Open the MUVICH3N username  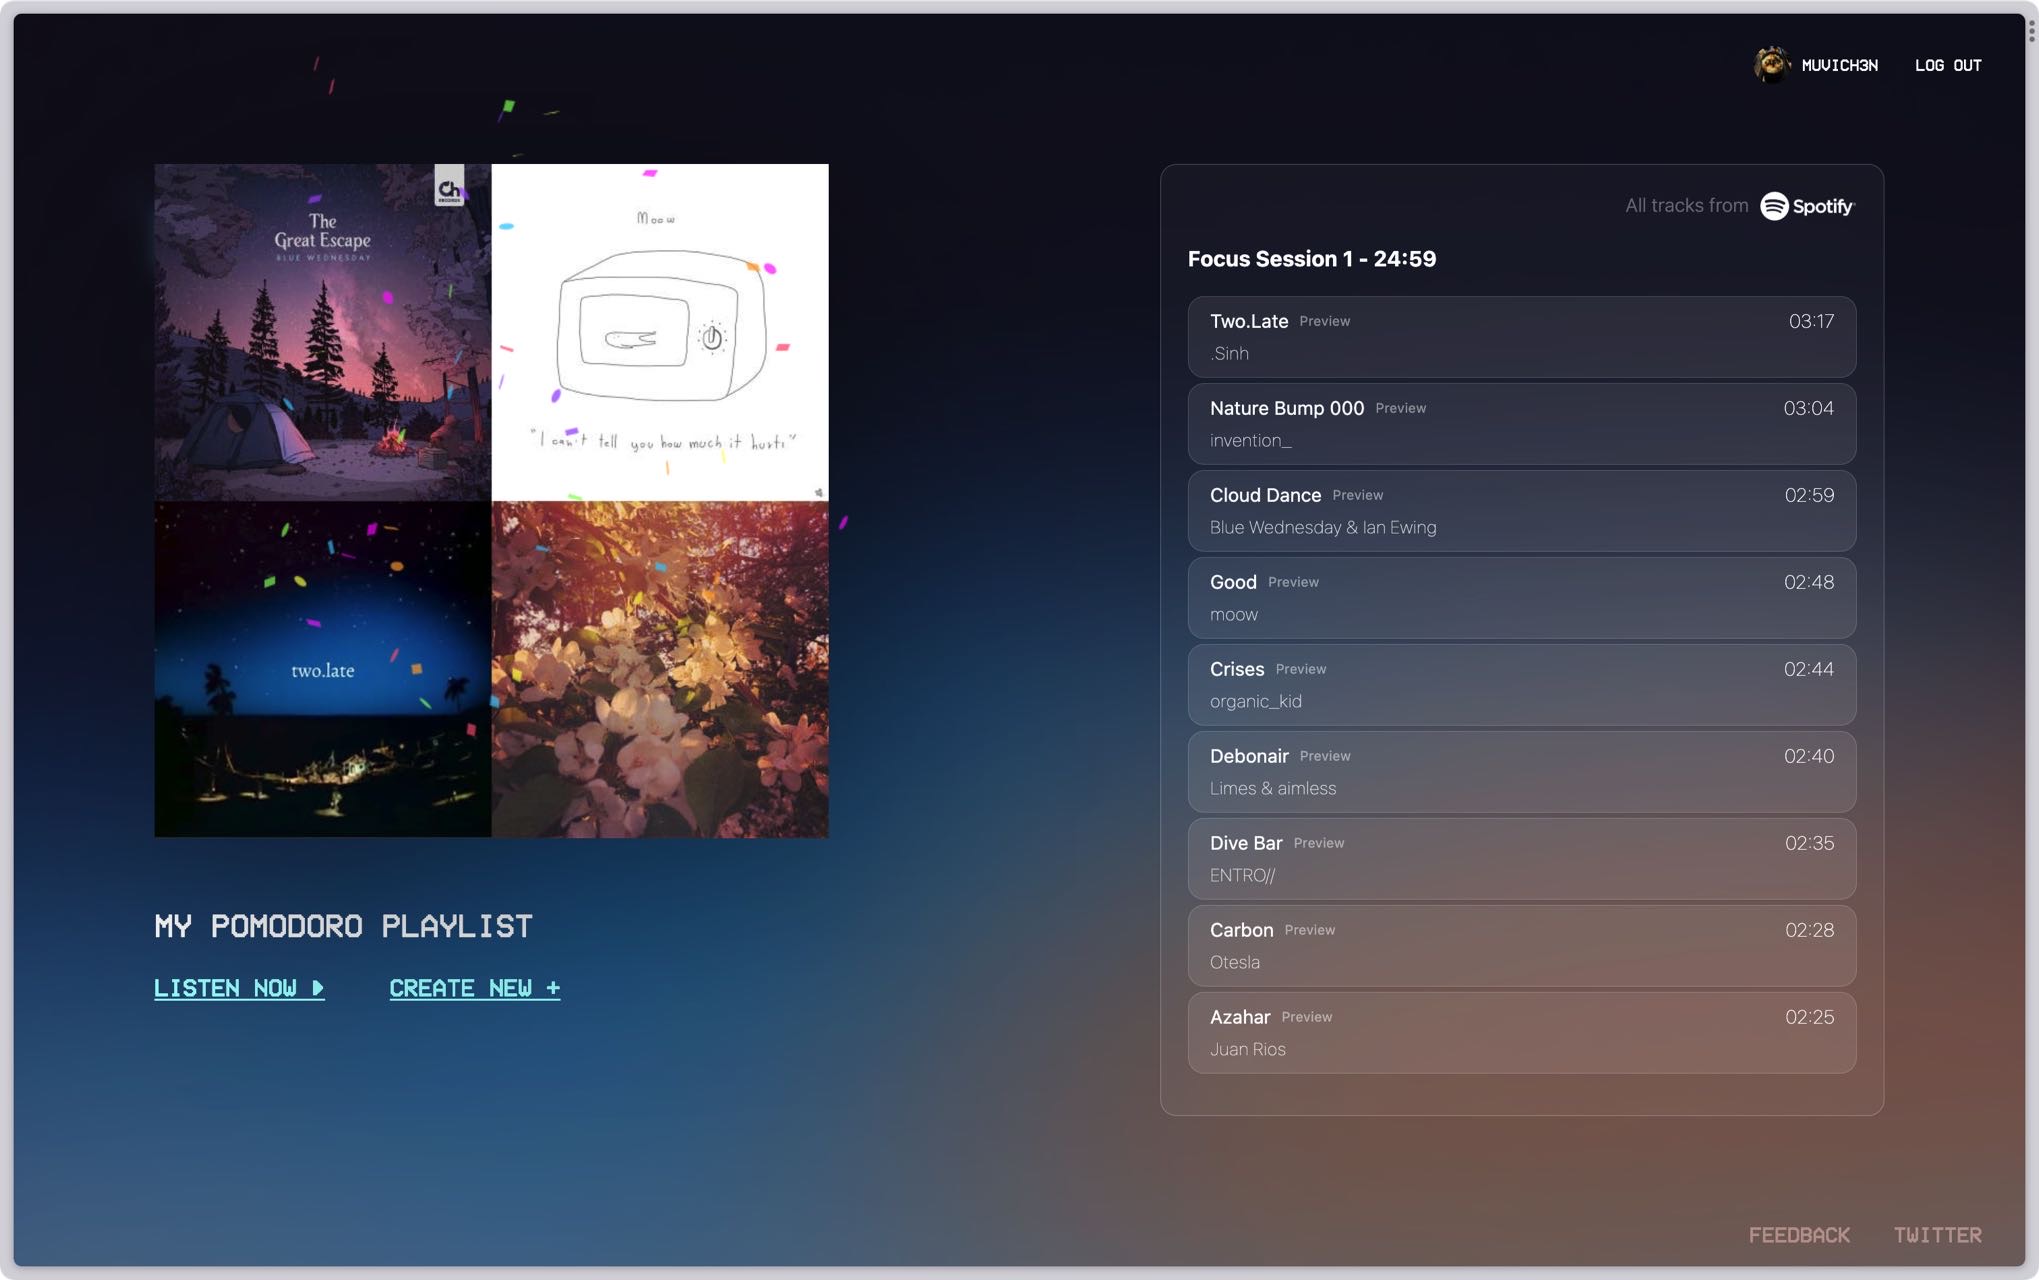click(x=1839, y=65)
